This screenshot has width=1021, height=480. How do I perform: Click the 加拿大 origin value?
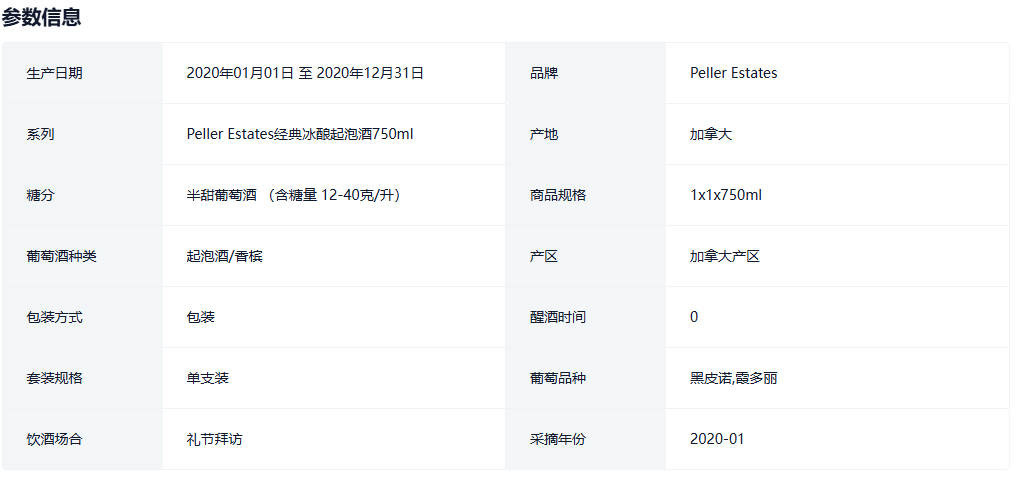[711, 134]
